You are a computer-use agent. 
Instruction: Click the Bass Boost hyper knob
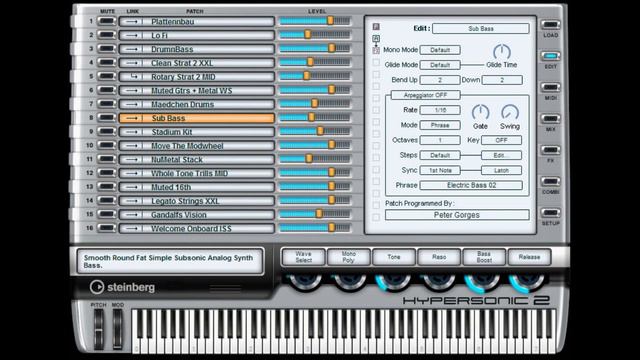pyautogui.click(x=484, y=281)
